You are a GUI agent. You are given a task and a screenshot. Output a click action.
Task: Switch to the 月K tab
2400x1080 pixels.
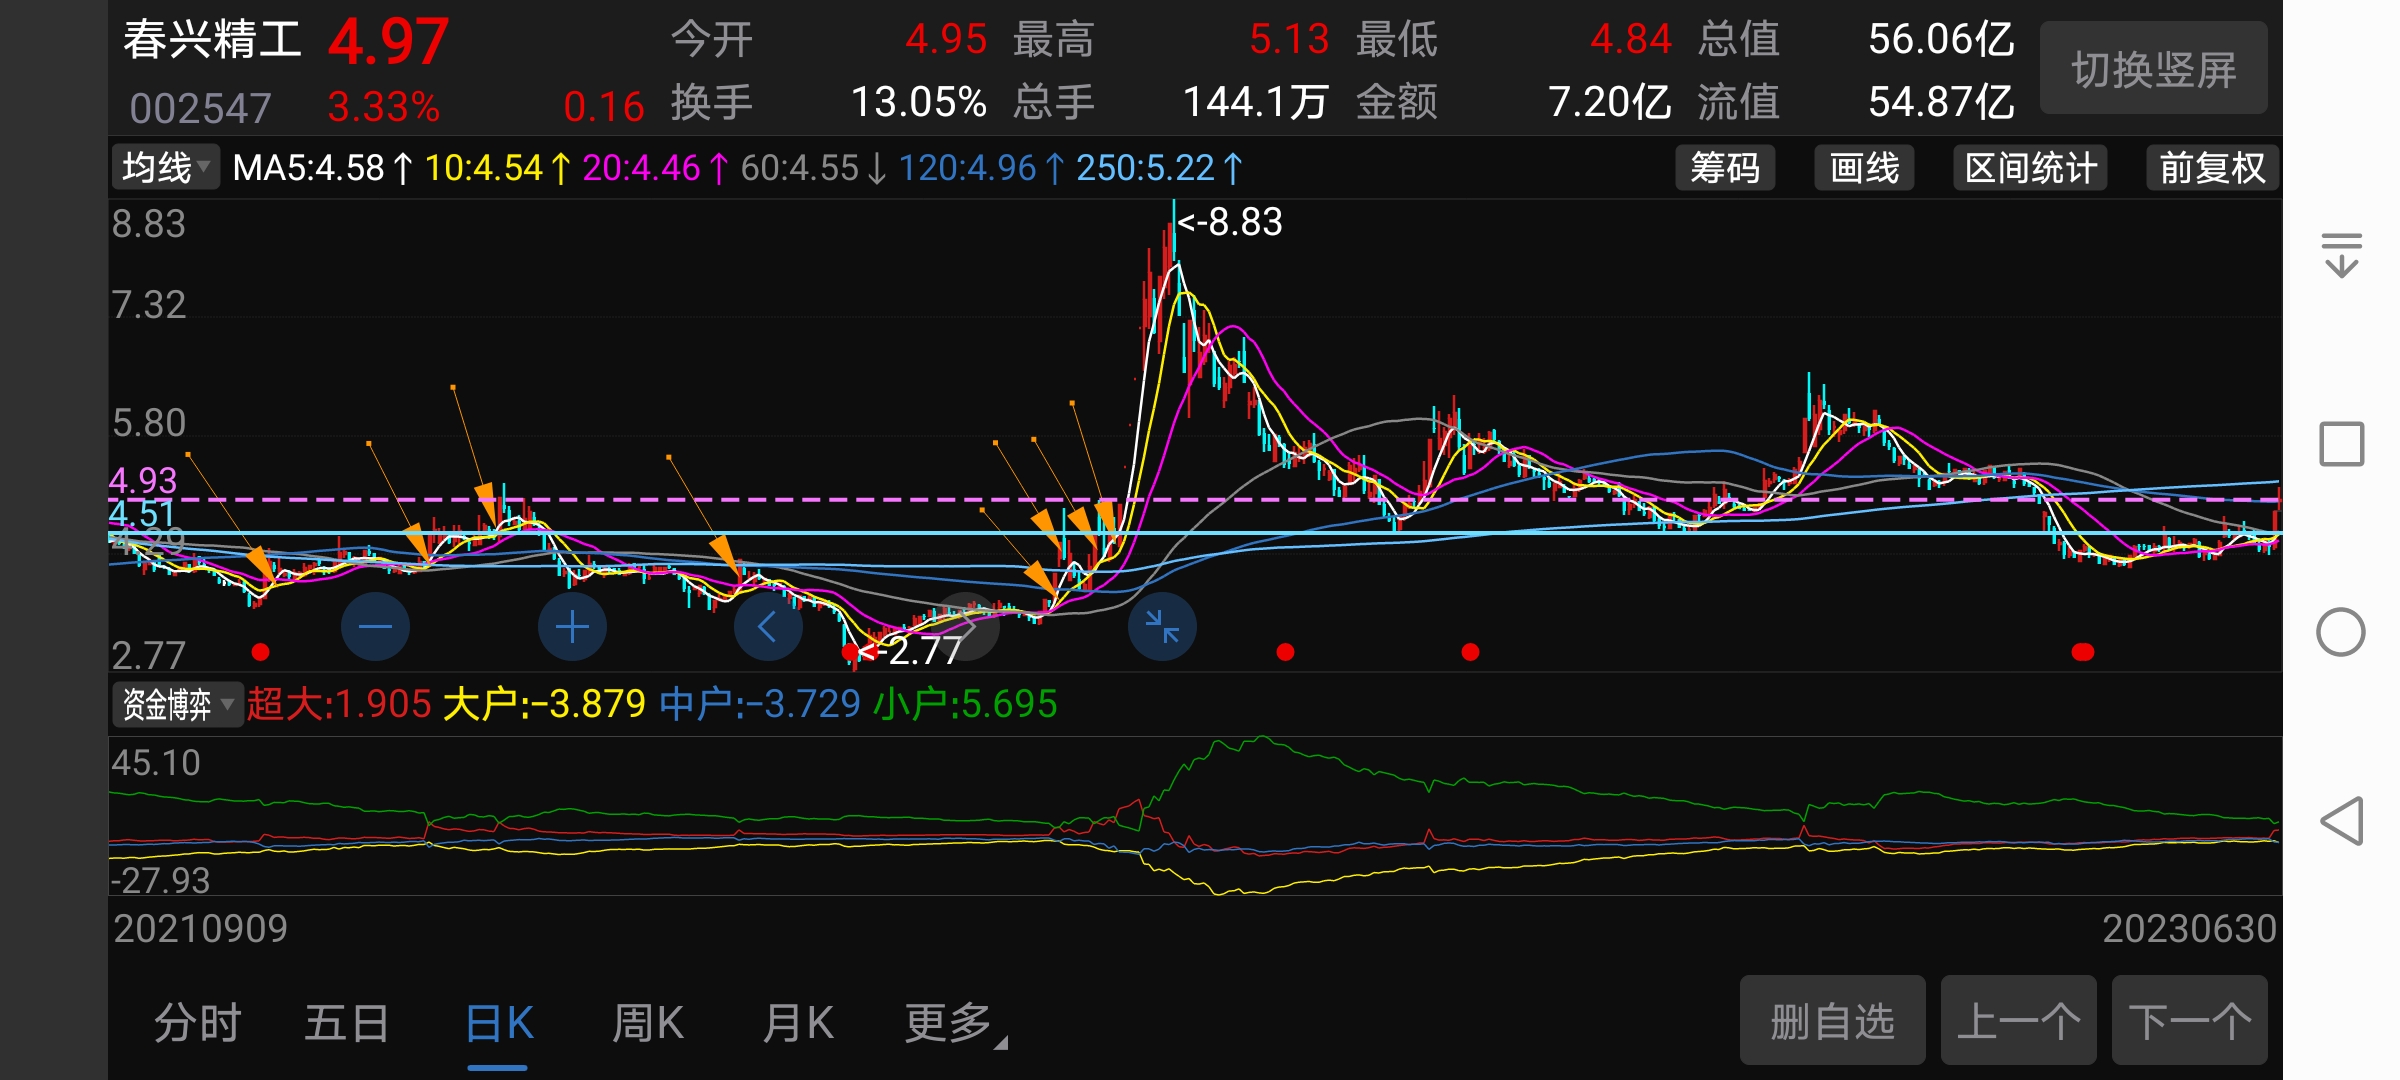click(798, 1024)
